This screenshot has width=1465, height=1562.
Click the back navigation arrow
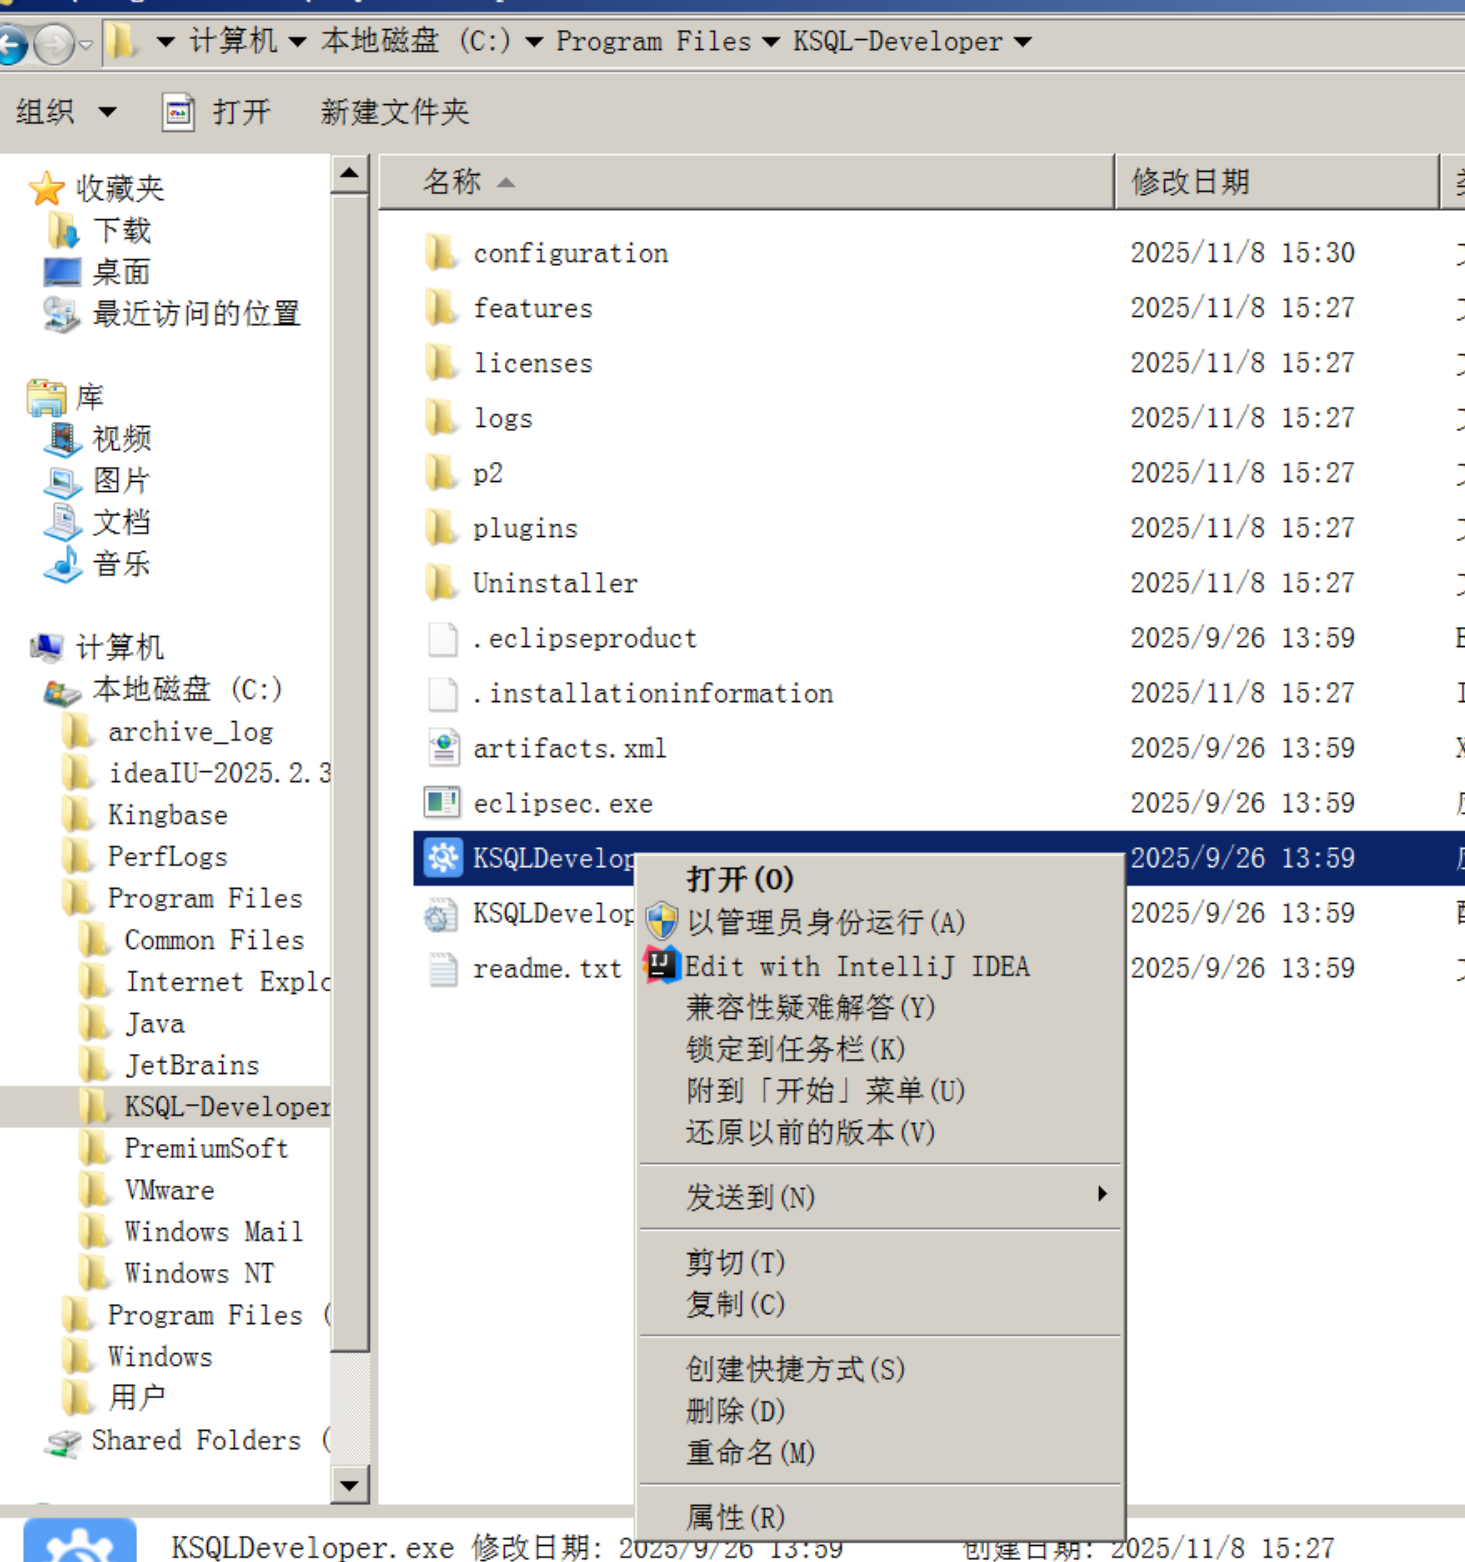16,44
